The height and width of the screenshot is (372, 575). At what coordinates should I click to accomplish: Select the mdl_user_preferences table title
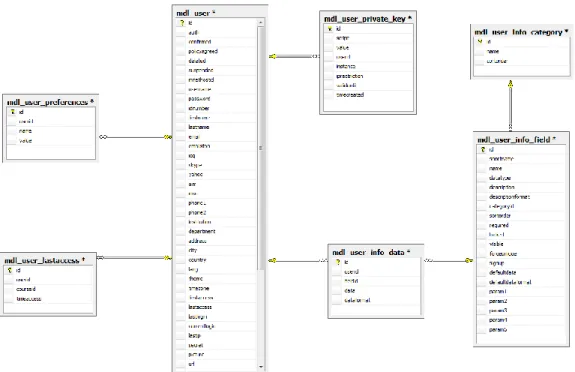50,102
